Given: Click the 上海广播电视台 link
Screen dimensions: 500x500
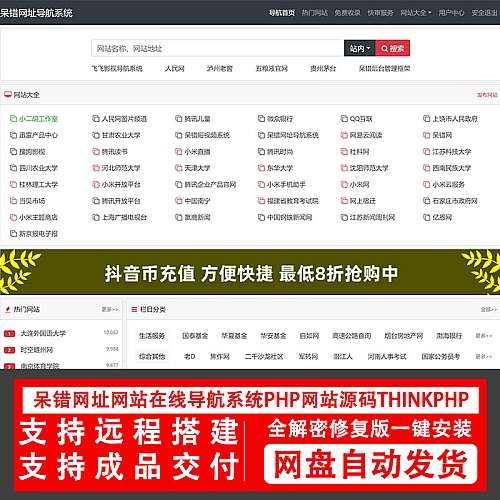Looking at the screenshot, I should click(124, 217).
